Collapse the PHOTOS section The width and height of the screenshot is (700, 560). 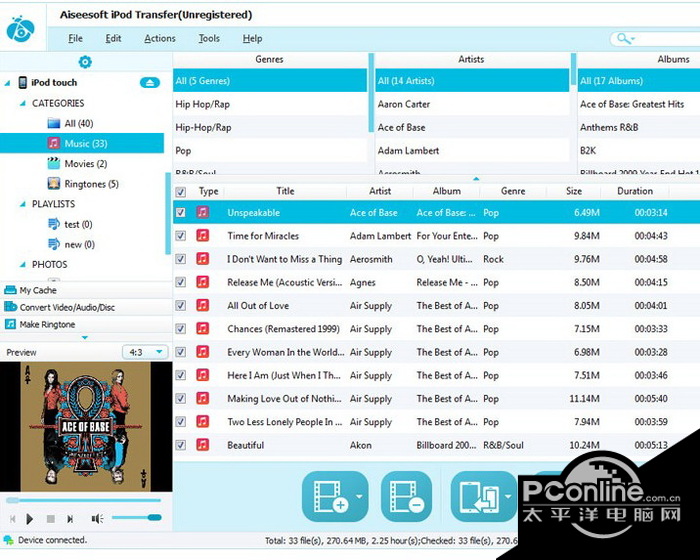[22, 265]
